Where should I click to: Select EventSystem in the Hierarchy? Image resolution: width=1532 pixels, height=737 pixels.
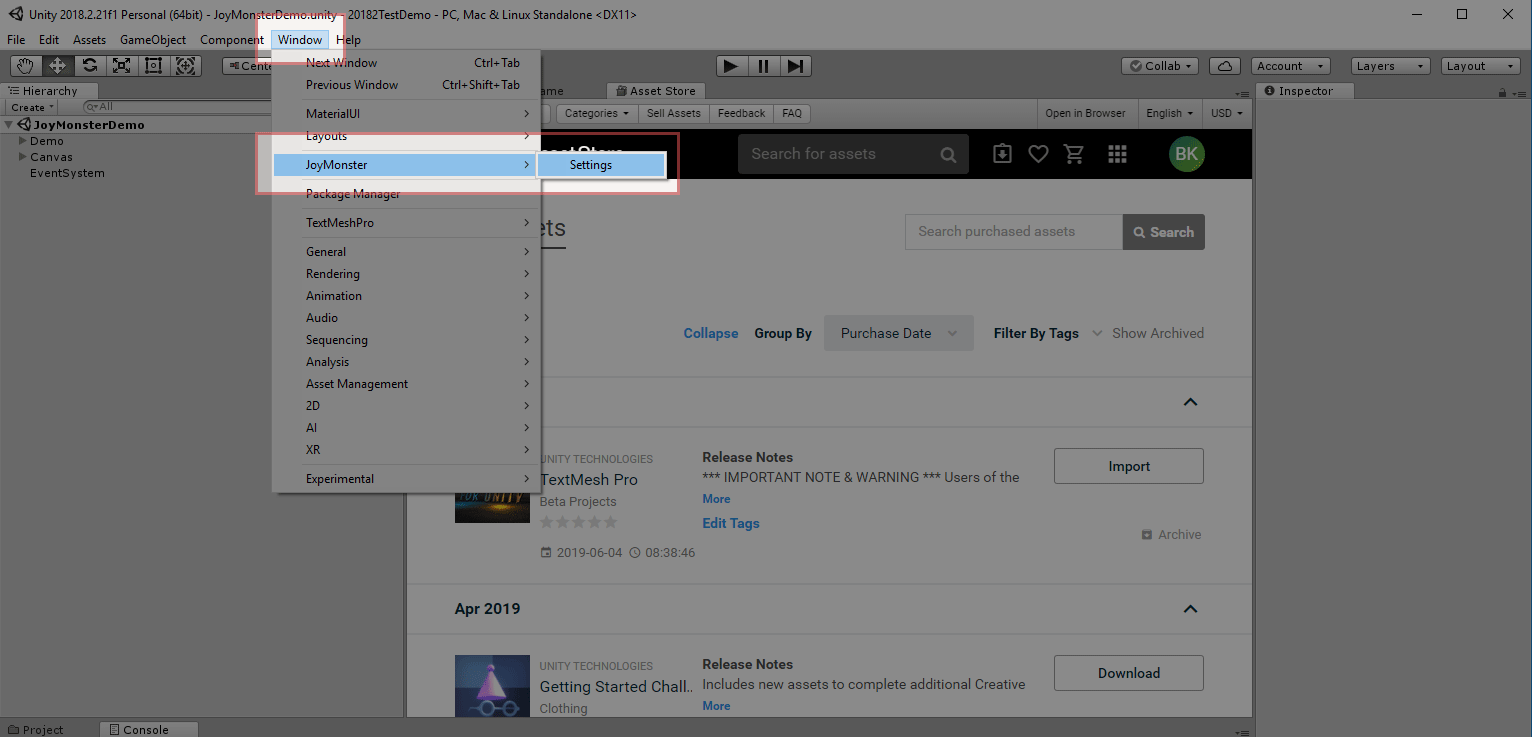pyautogui.click(x=67, y=173)
